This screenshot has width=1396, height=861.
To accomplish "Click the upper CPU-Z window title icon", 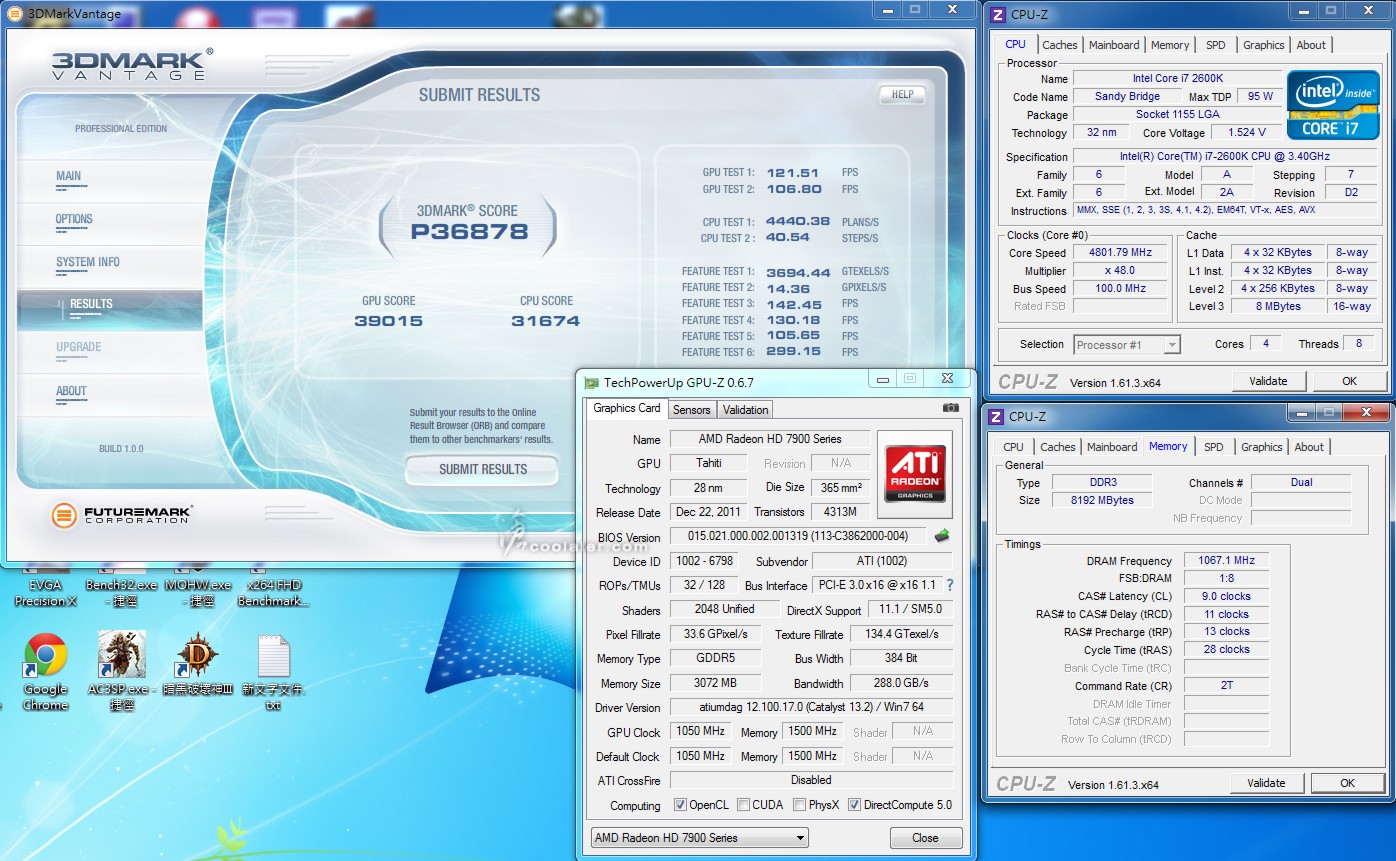I will (997, 14).
